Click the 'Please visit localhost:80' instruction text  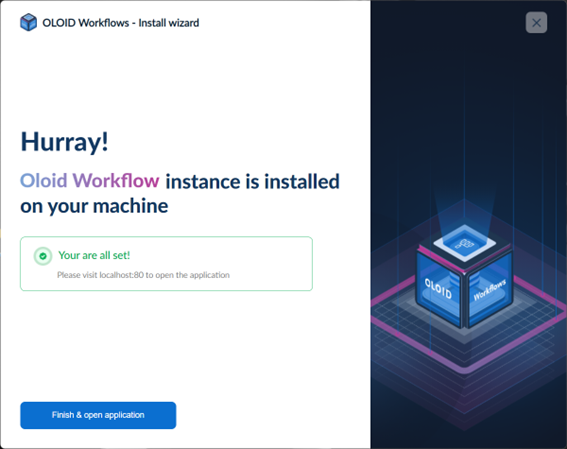pos(143,275)
